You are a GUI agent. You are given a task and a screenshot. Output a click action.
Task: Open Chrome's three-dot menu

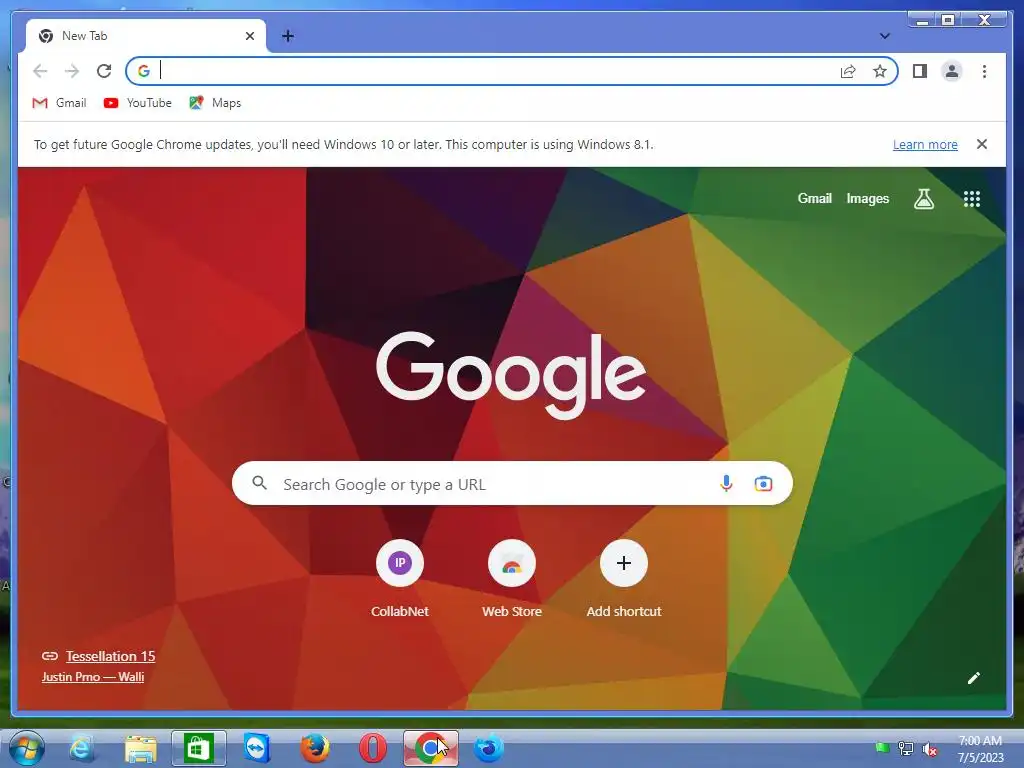984,71
